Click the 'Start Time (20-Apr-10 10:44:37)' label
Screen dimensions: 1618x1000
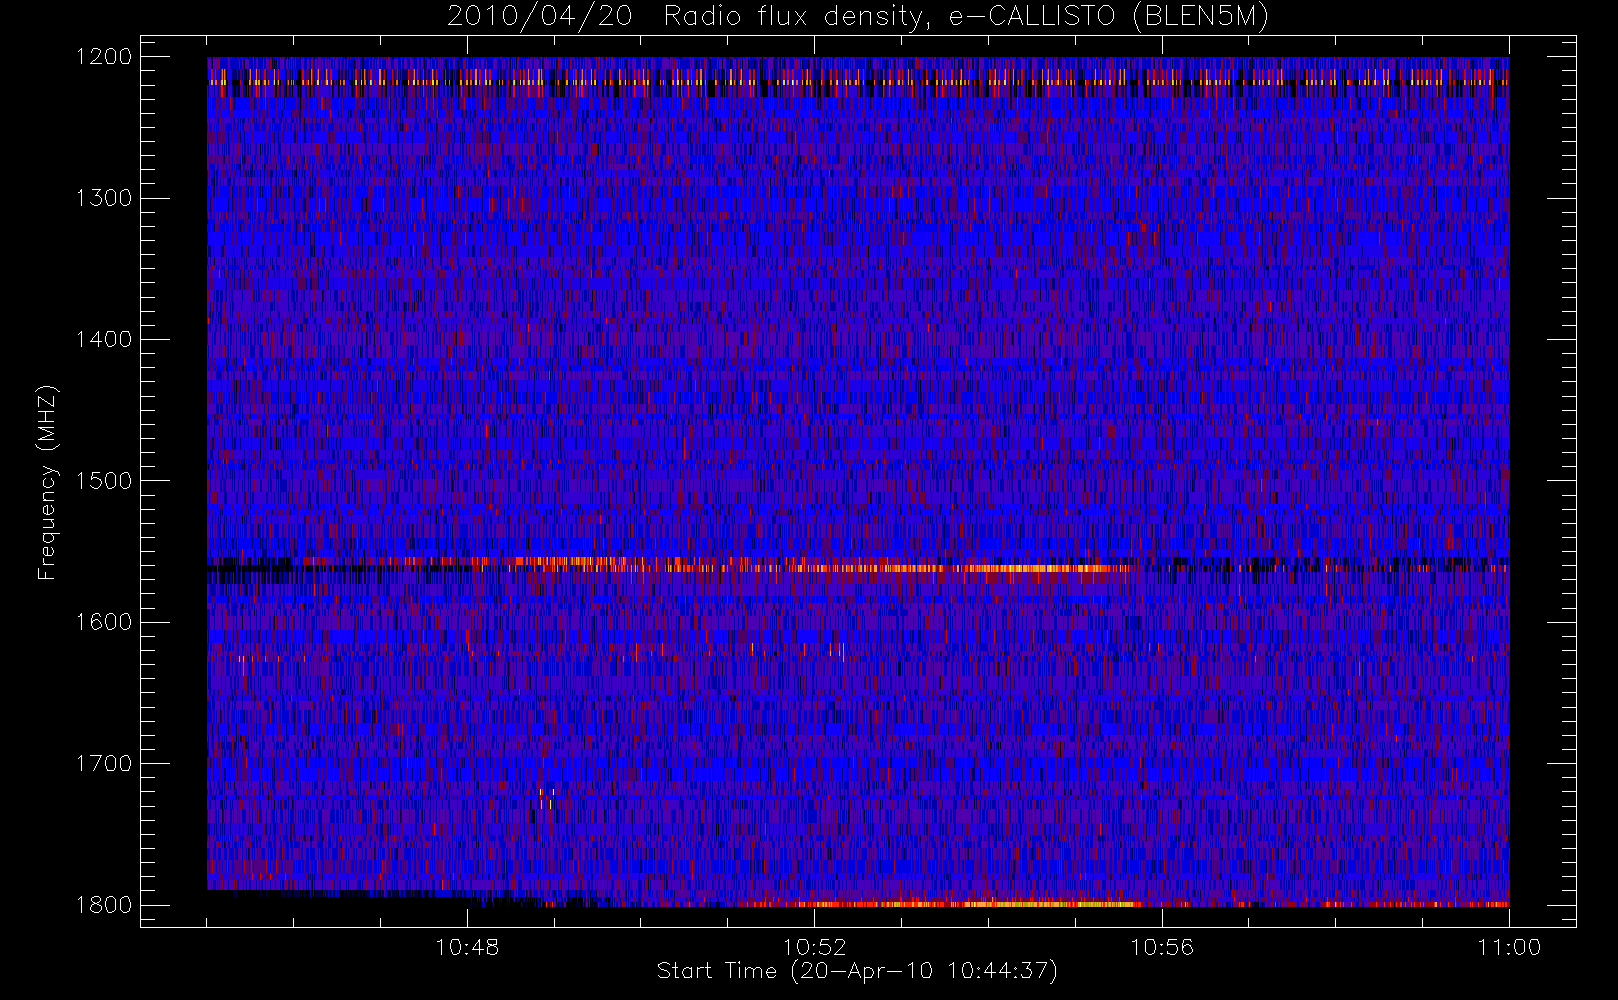857,971
